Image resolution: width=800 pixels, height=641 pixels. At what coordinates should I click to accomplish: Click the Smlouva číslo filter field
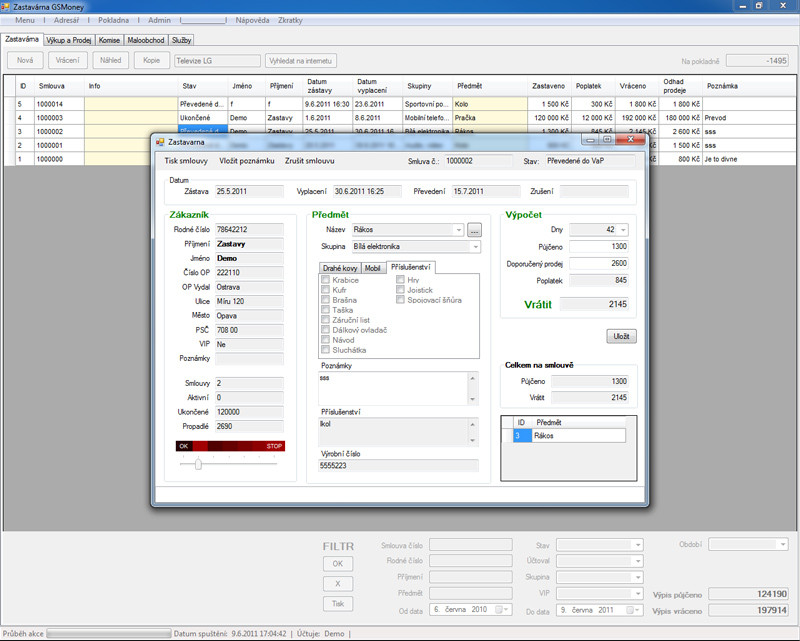470,545
